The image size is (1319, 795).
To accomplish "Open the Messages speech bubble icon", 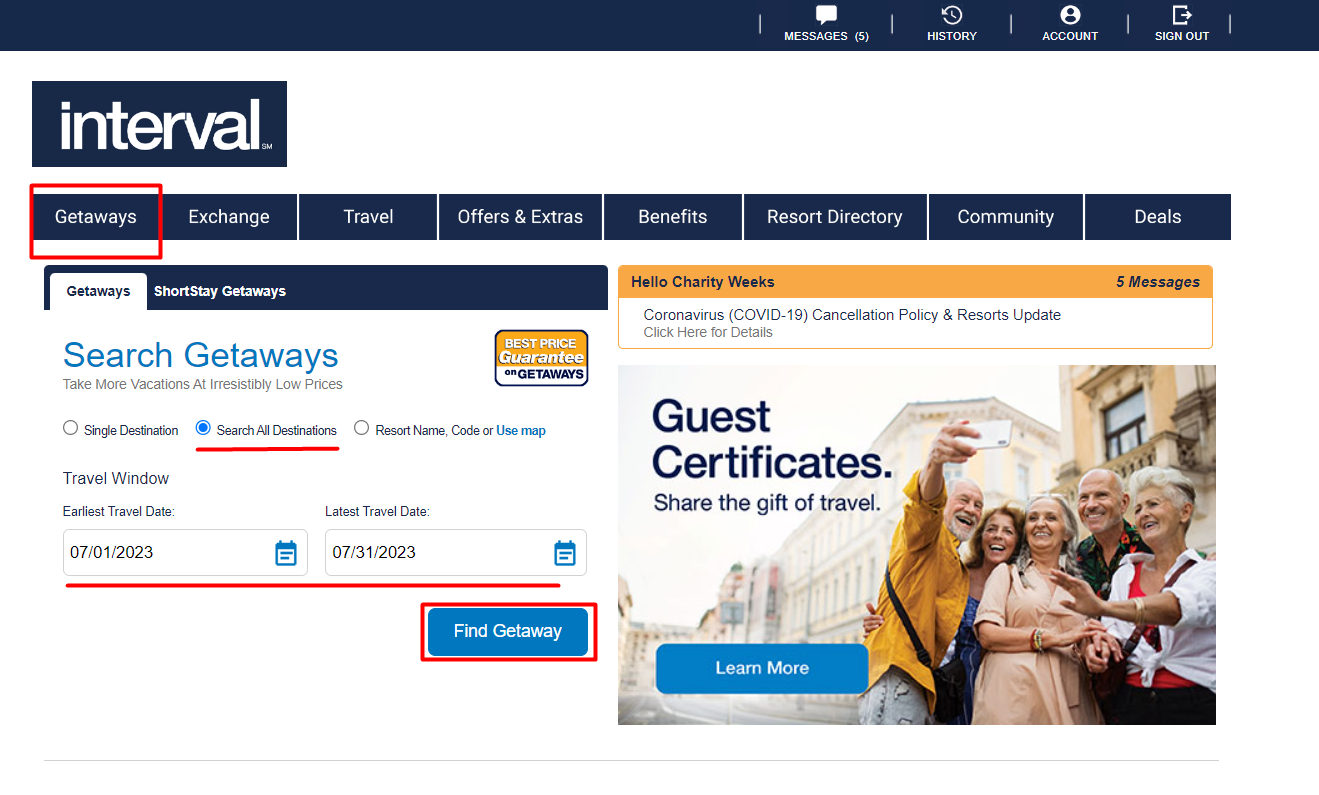I will pos(826,15).
